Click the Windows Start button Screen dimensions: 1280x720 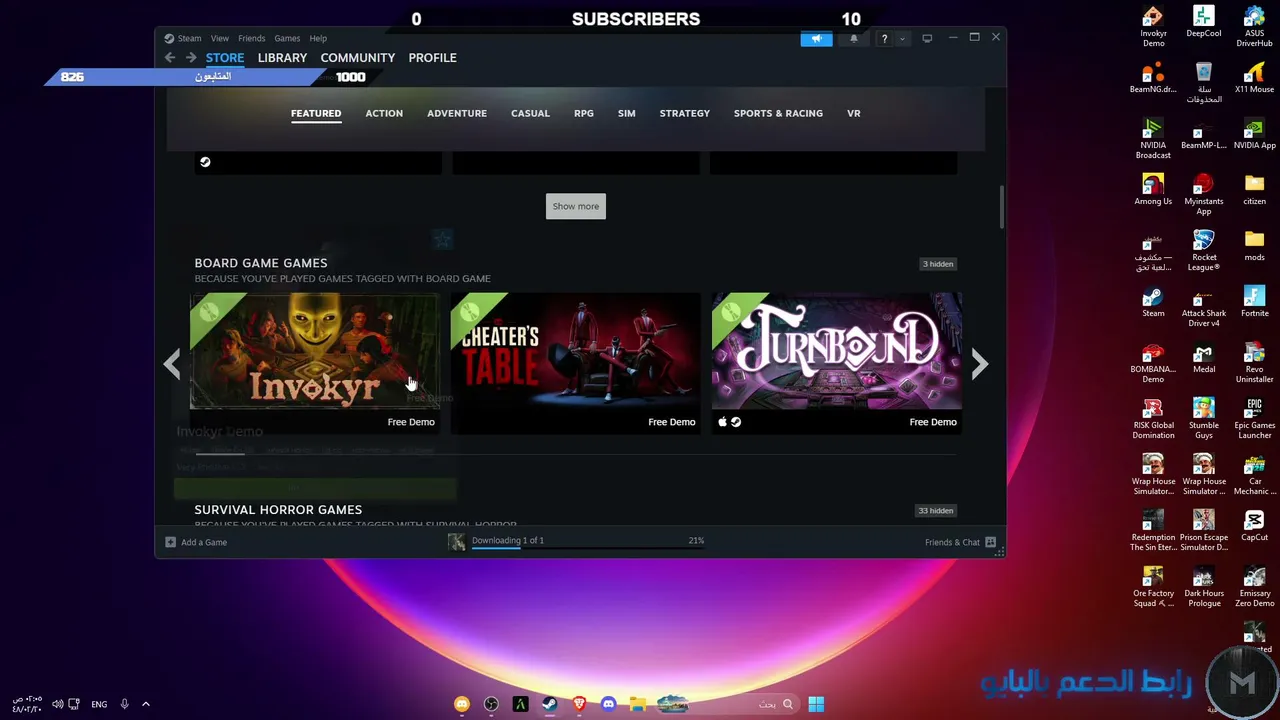click(x=816, y=704)
